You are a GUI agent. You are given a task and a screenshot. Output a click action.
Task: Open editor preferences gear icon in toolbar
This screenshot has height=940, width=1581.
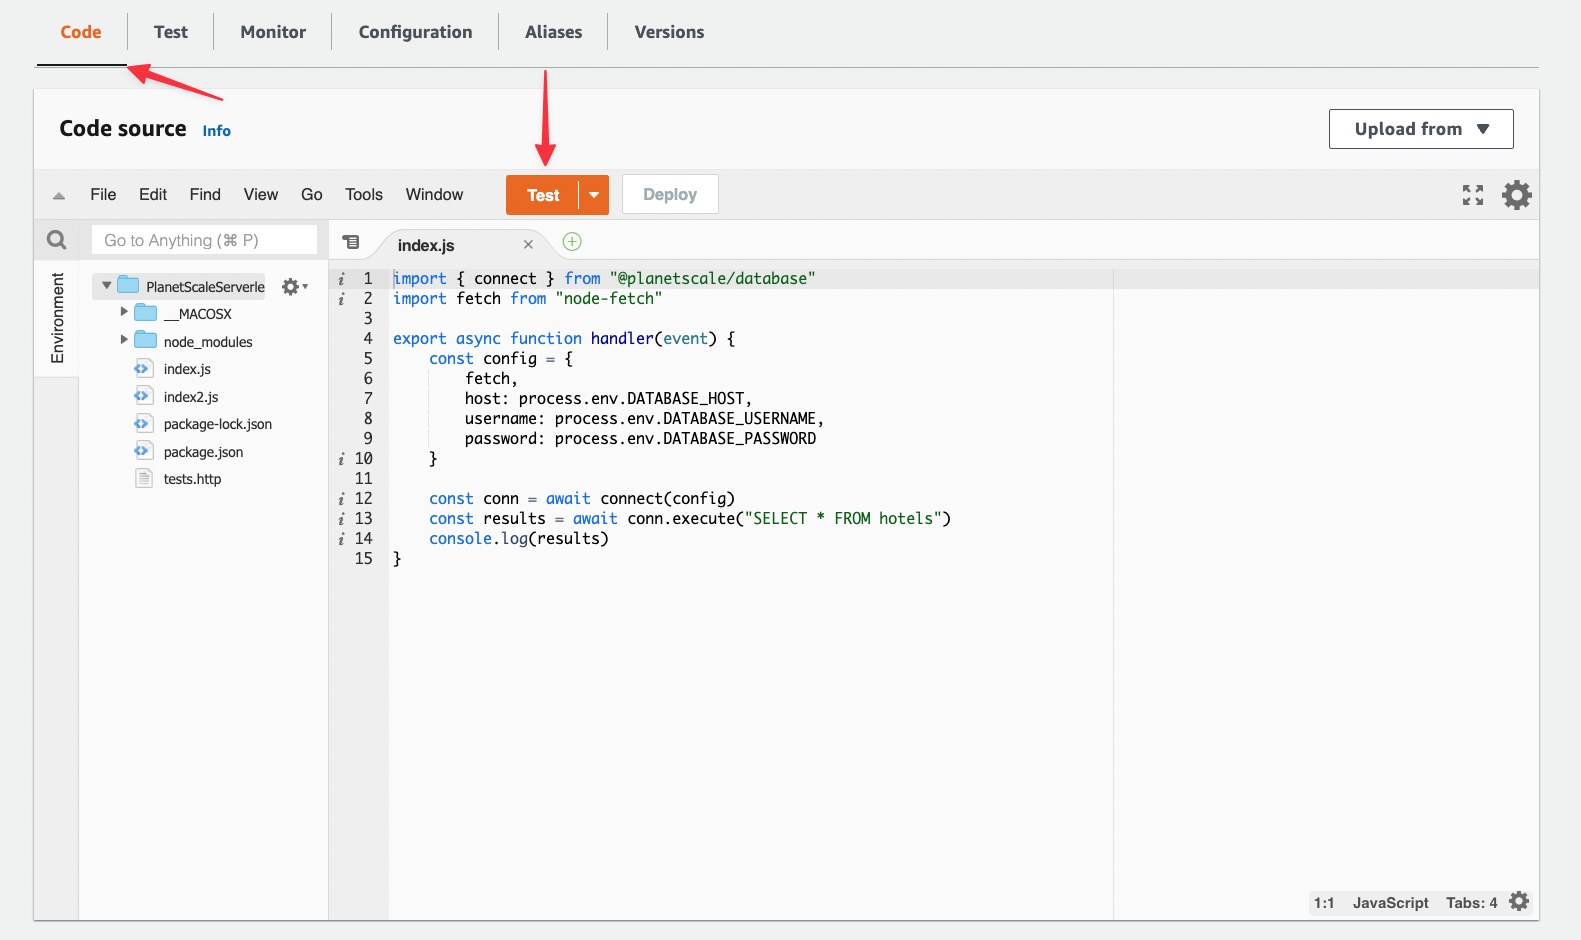pyautogui.click(x=1517, y=195)
